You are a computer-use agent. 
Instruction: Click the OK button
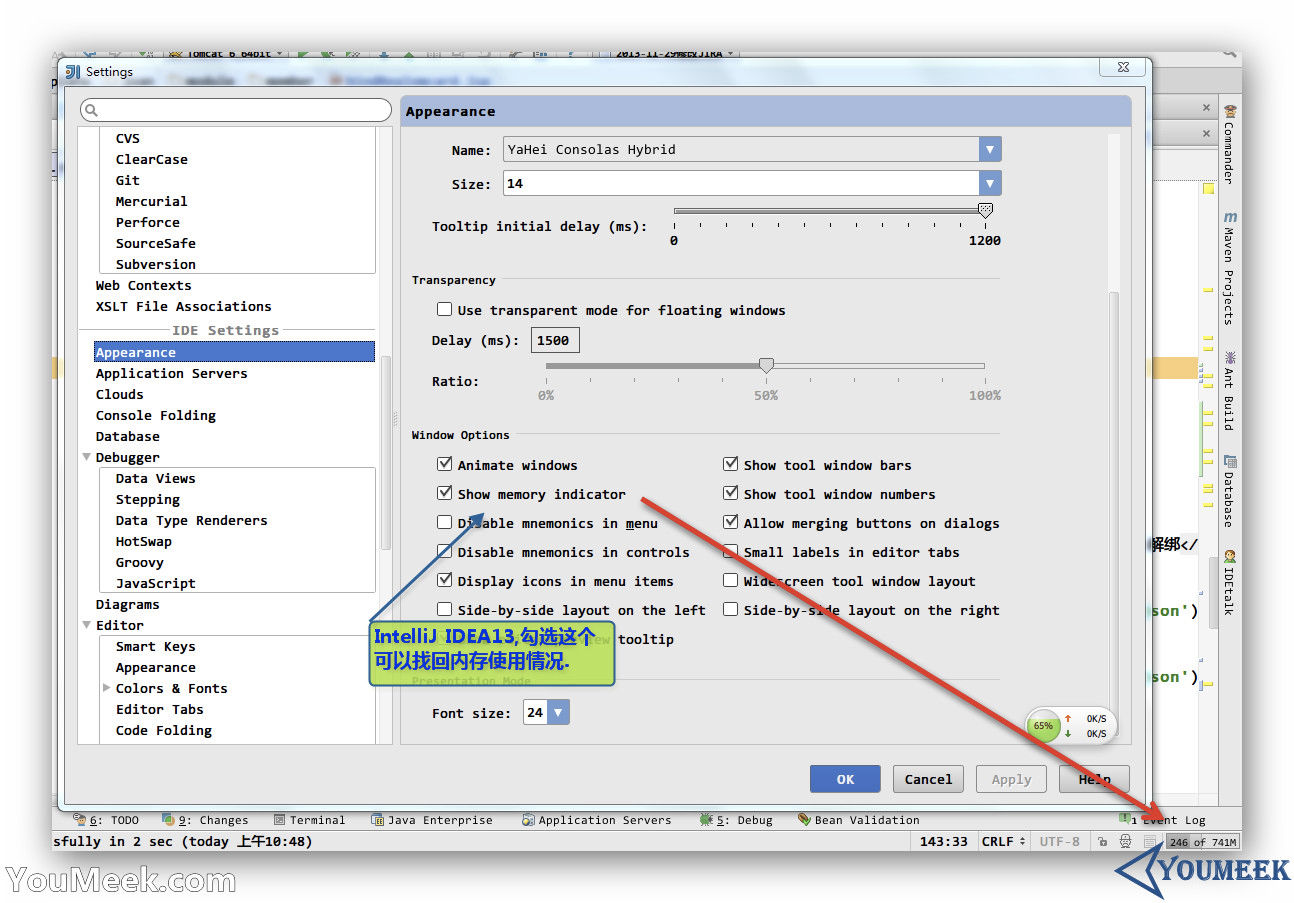coord(845,780)
